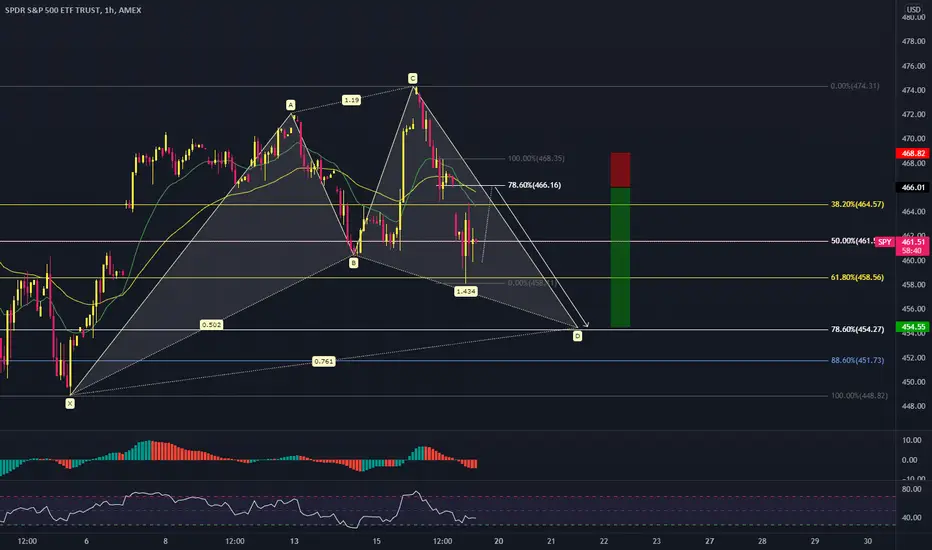Screen dimensions: 932x550
Task: Click the 478.00 price scale value
Action: pyautogui.click(x=914, y=42)
